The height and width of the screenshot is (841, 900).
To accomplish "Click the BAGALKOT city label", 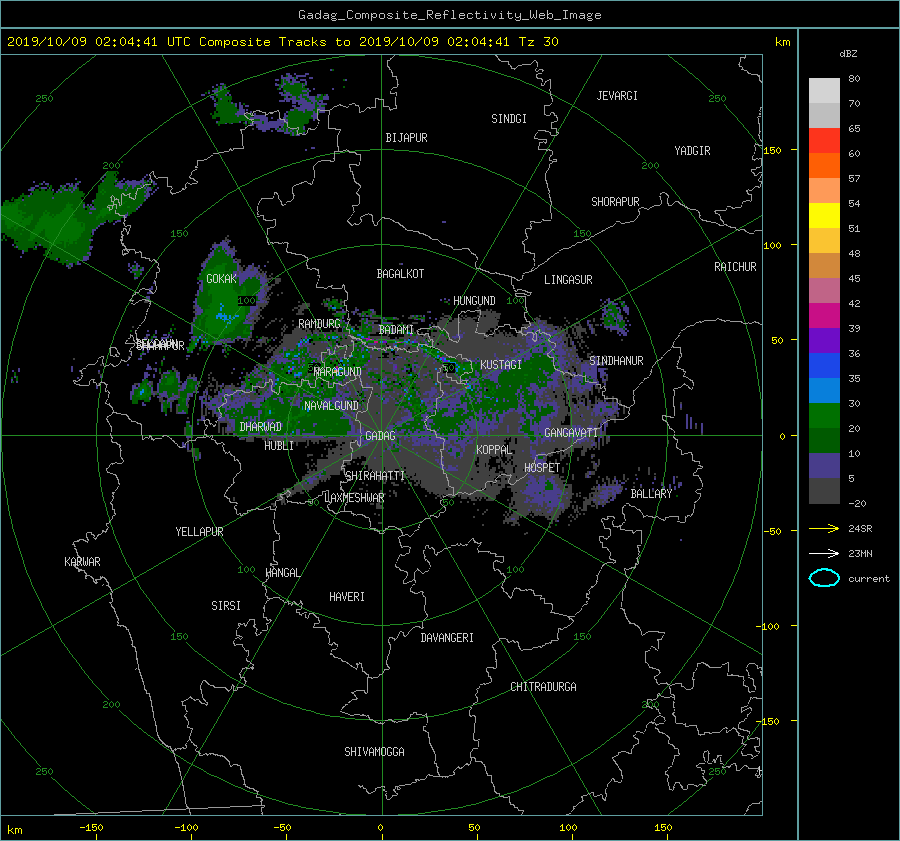I will 400,274.
